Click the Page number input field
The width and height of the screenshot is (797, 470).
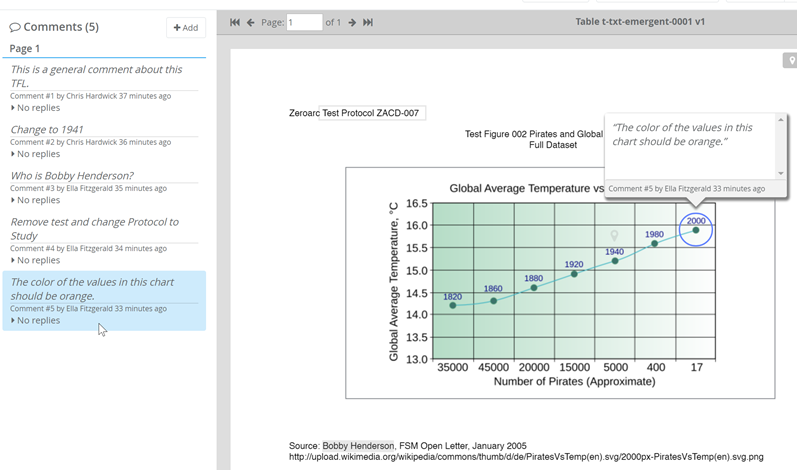pos(304,22)
